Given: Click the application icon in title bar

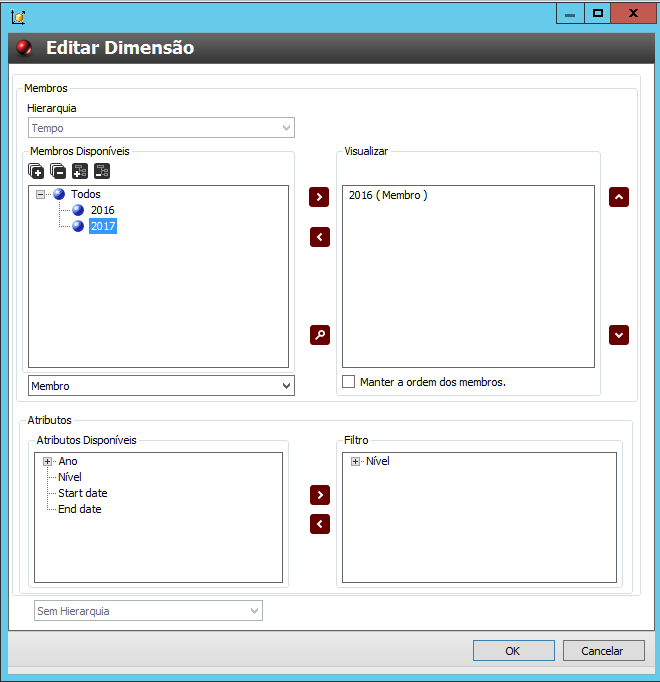Looking at the screenshot, I should (x=18, y=17).
